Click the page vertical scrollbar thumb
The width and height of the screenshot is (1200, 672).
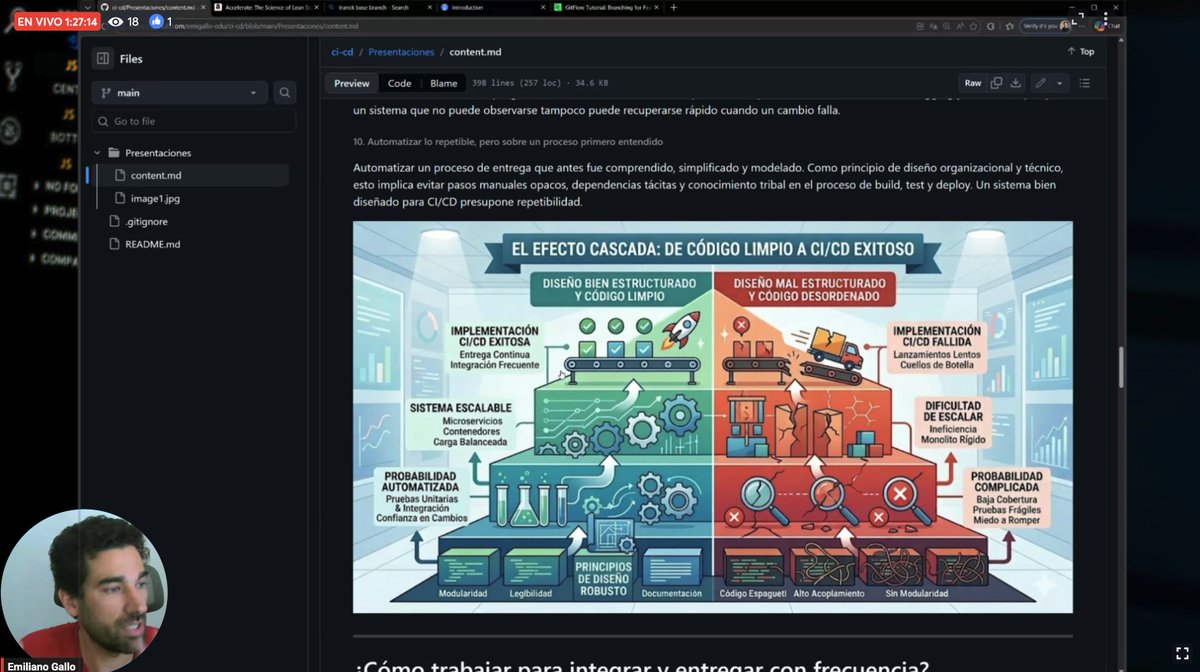[x=1120, y=368]
